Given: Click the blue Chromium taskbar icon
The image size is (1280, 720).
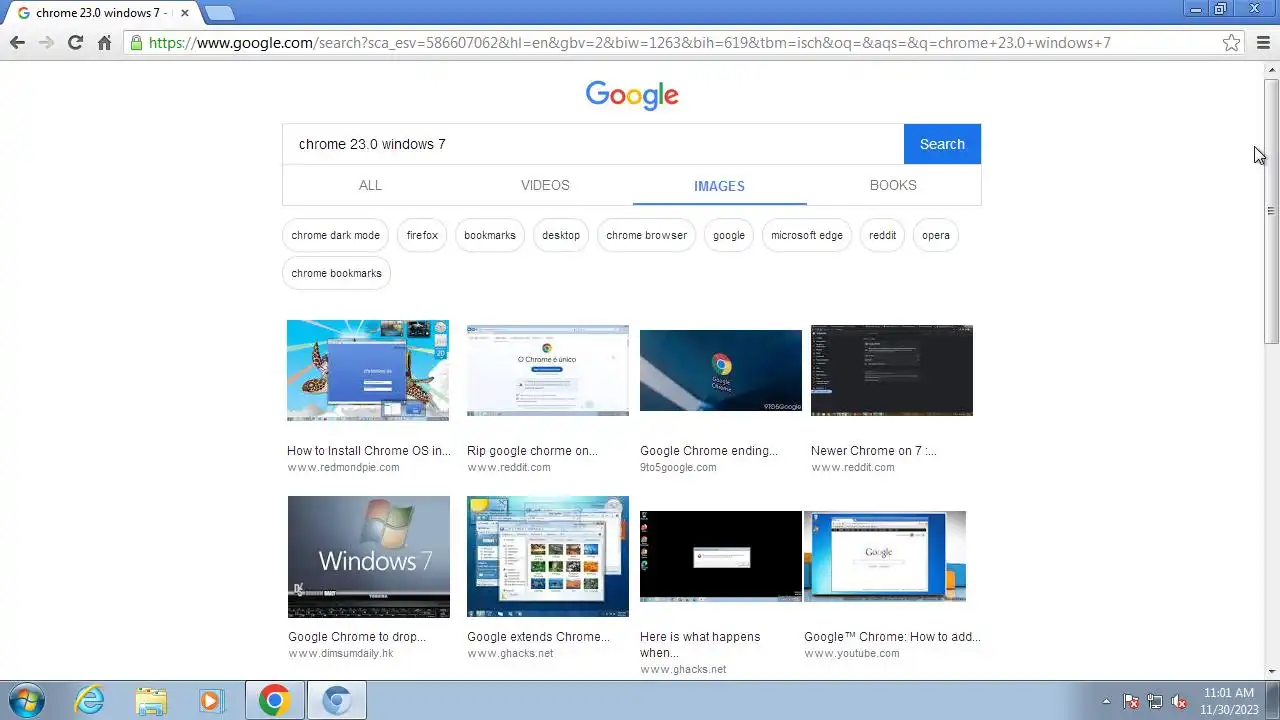Looking at the screenshot, I should coord(337,700).
